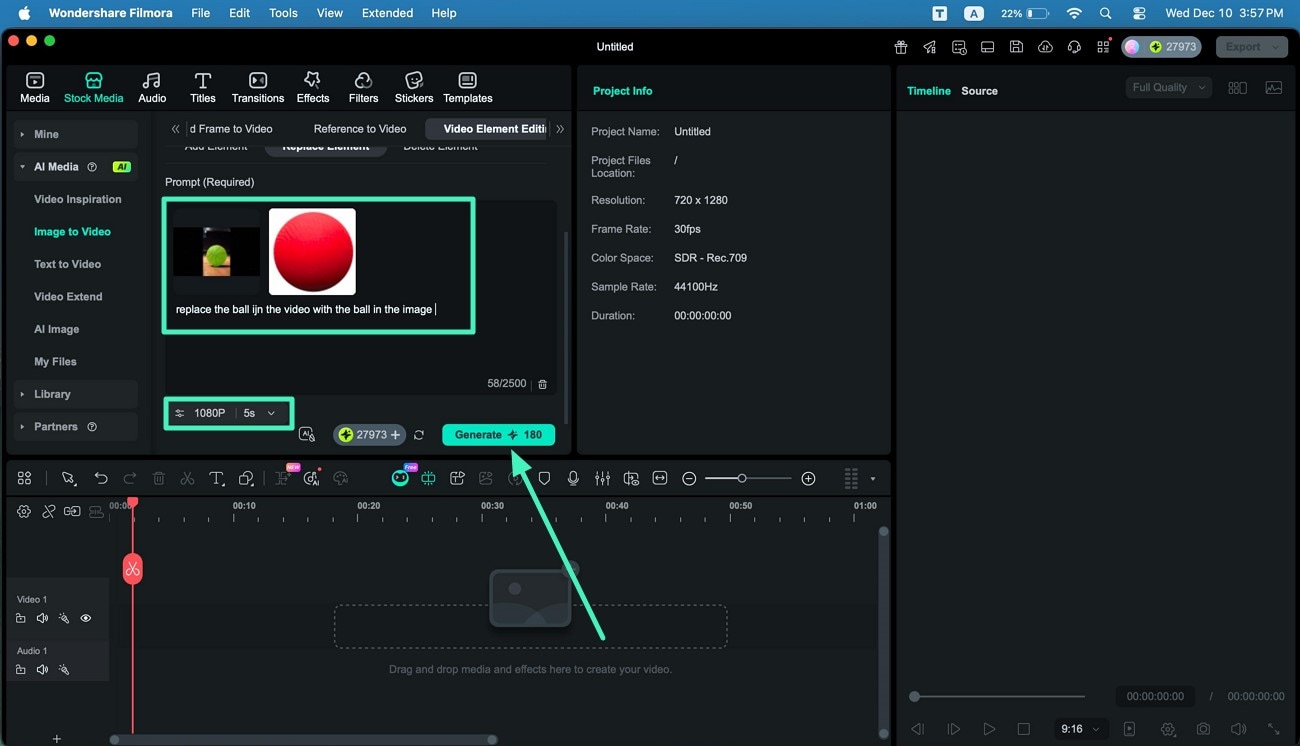The image size is (1300, 746).
Task: Open the audio mixer panel
Action: tap(602, 478)
